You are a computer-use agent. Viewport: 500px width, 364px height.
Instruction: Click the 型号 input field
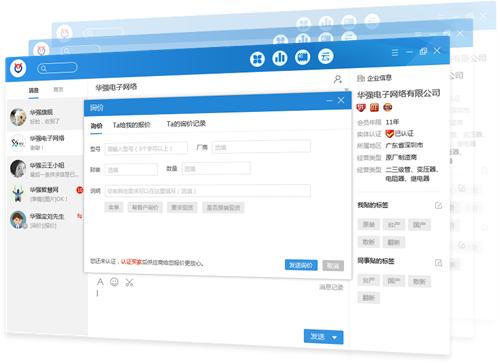[x=146, y=148]
